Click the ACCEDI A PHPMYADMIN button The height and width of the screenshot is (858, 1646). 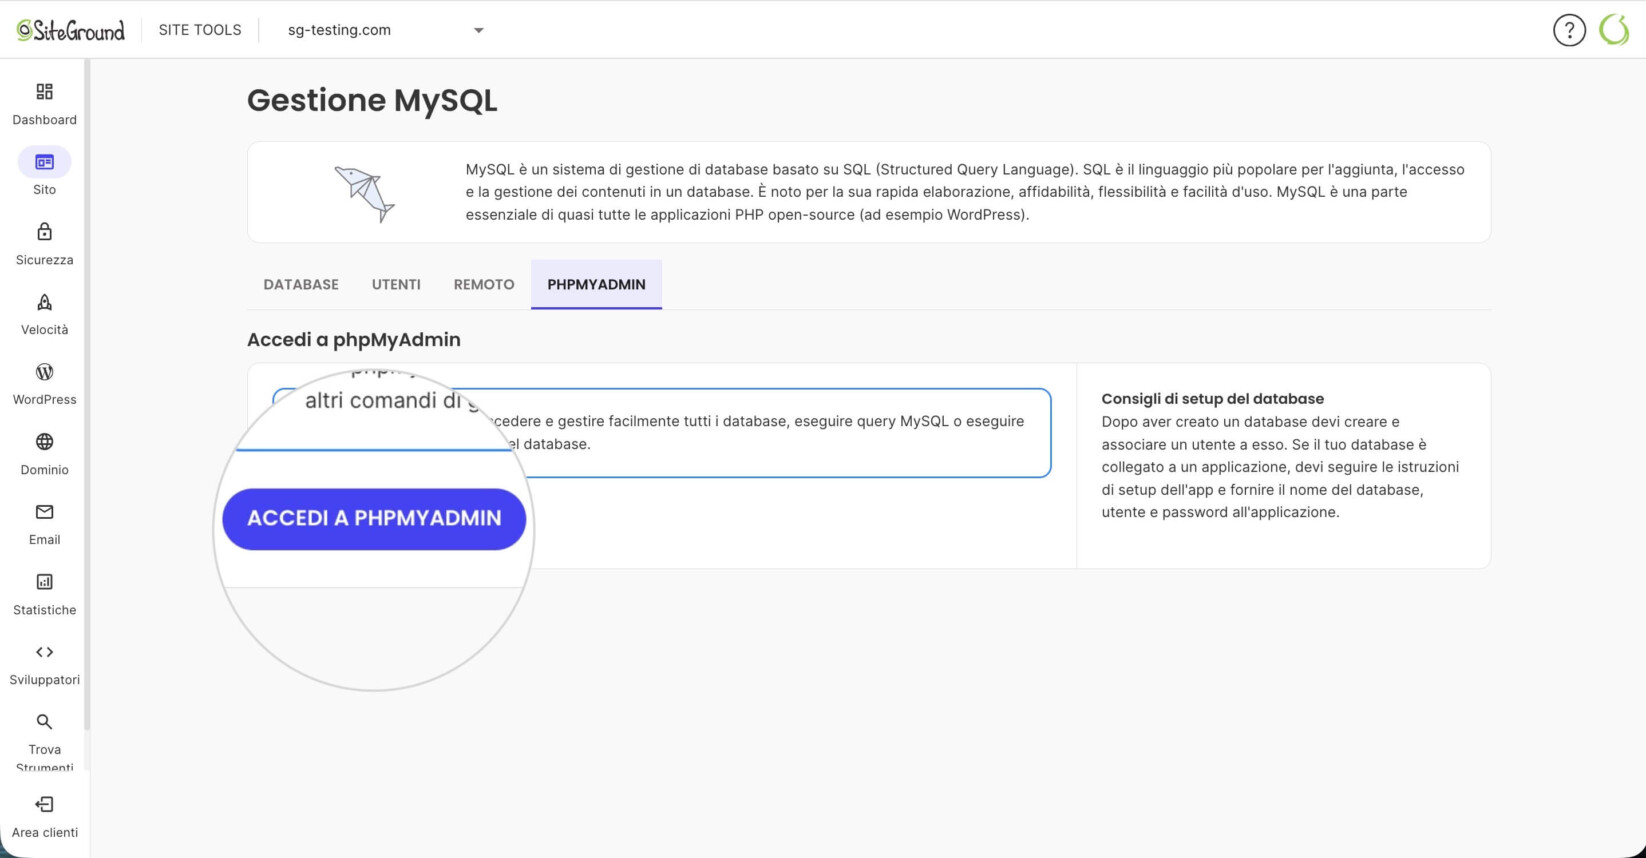[374, 519]
